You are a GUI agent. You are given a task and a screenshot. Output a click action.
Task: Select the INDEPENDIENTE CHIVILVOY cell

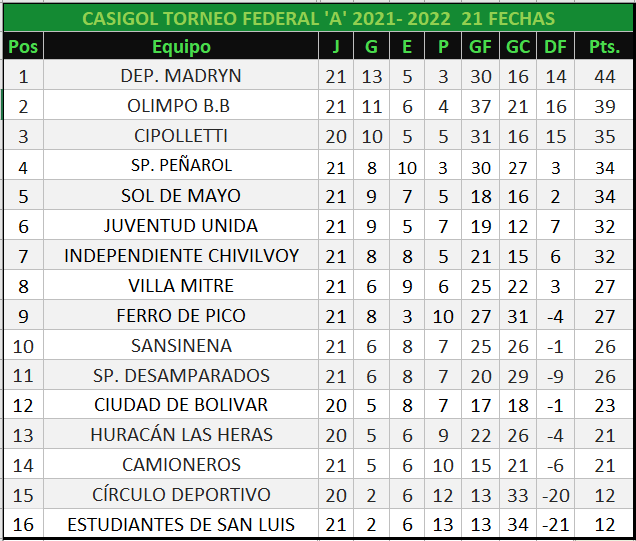click(181, 256)
